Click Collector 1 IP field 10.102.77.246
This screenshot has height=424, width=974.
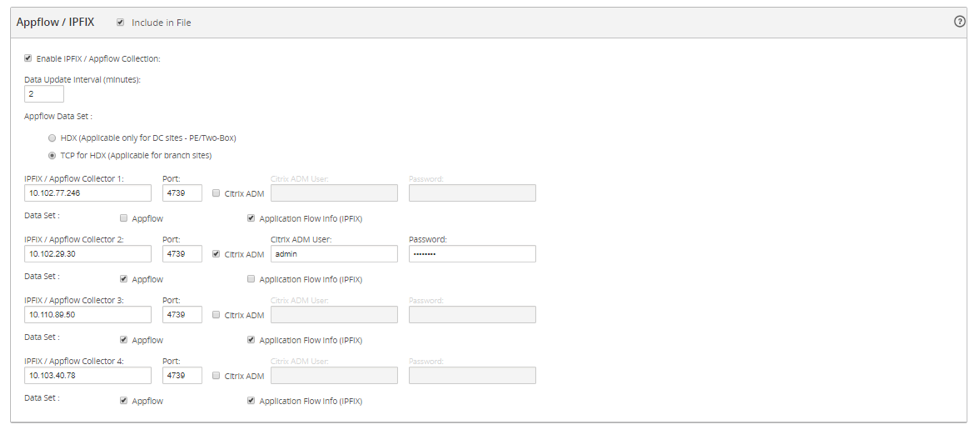[x=88, y=193]
